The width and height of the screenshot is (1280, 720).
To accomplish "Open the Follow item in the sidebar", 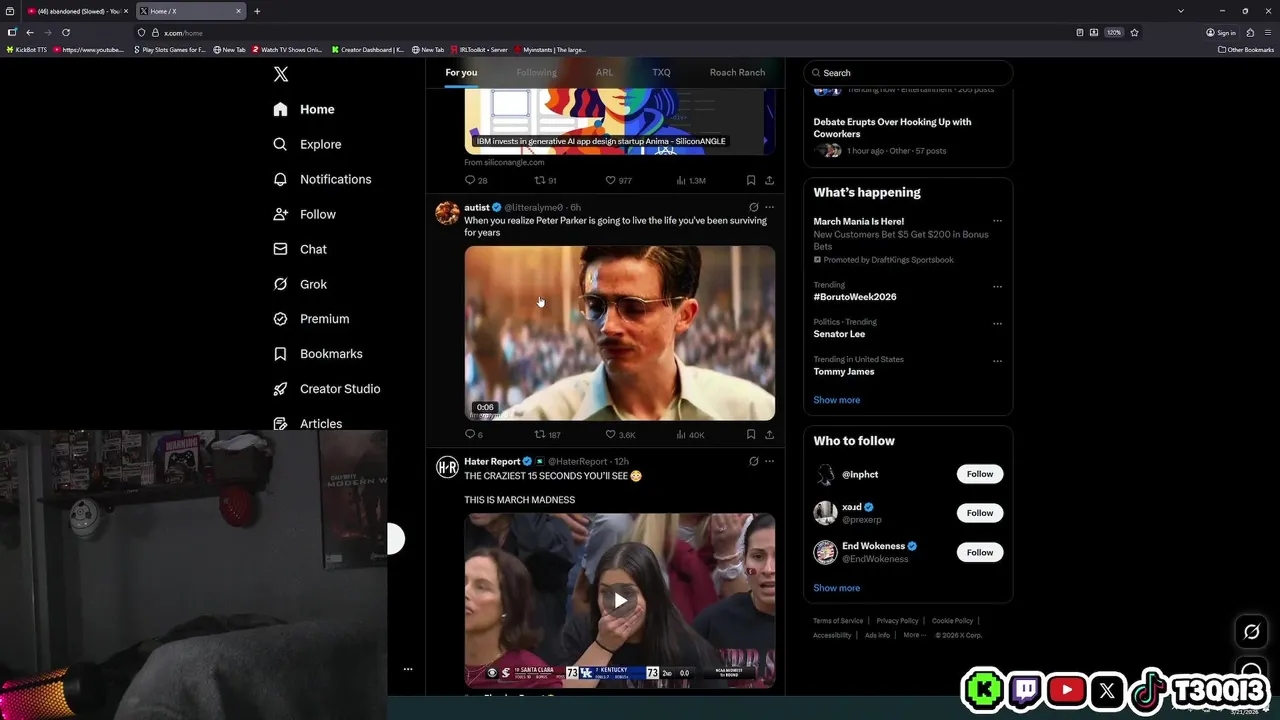I will coord(304,214).
